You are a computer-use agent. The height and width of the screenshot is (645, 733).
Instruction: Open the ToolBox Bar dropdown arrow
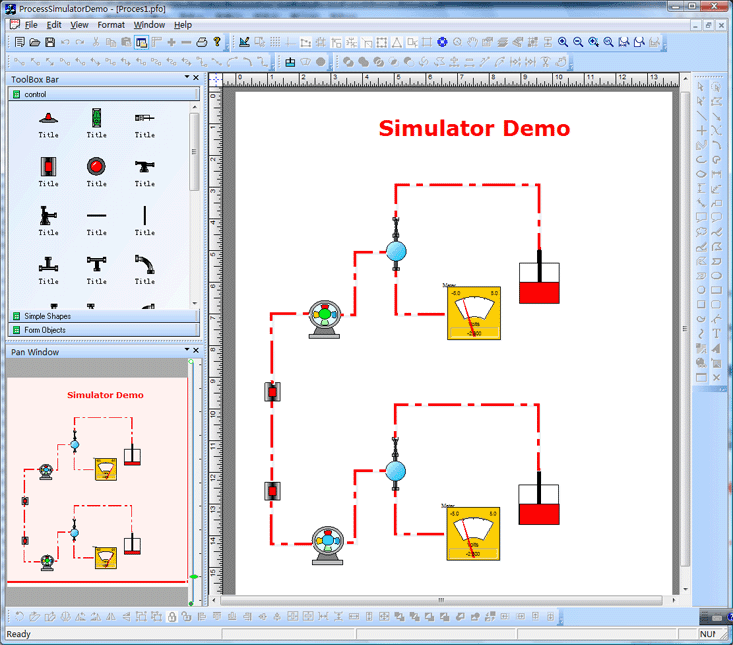point(187,77)
